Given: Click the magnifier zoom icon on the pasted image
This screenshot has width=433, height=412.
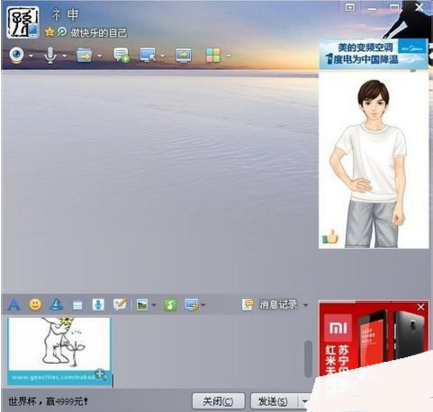Looking at the screenshot, I should tap(100, 375).
